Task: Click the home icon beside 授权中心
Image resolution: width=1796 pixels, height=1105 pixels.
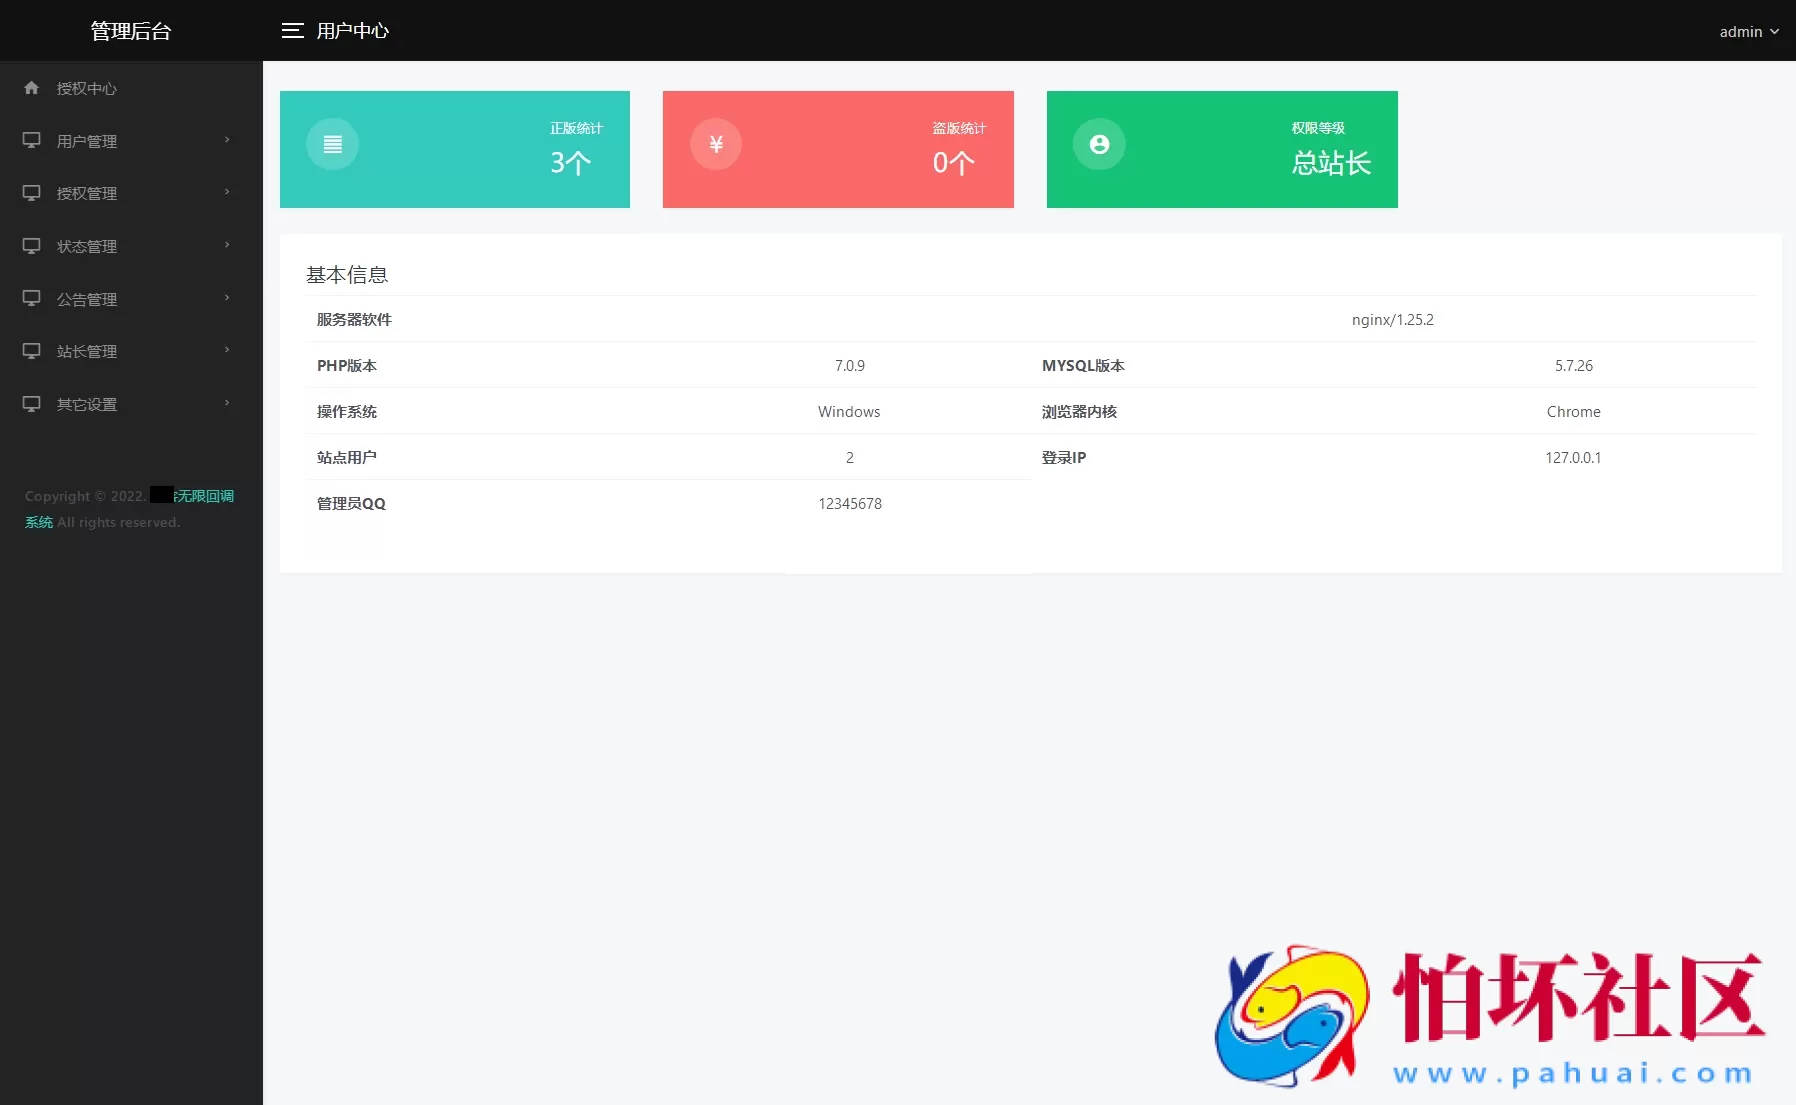Action: tap(32, 88)
